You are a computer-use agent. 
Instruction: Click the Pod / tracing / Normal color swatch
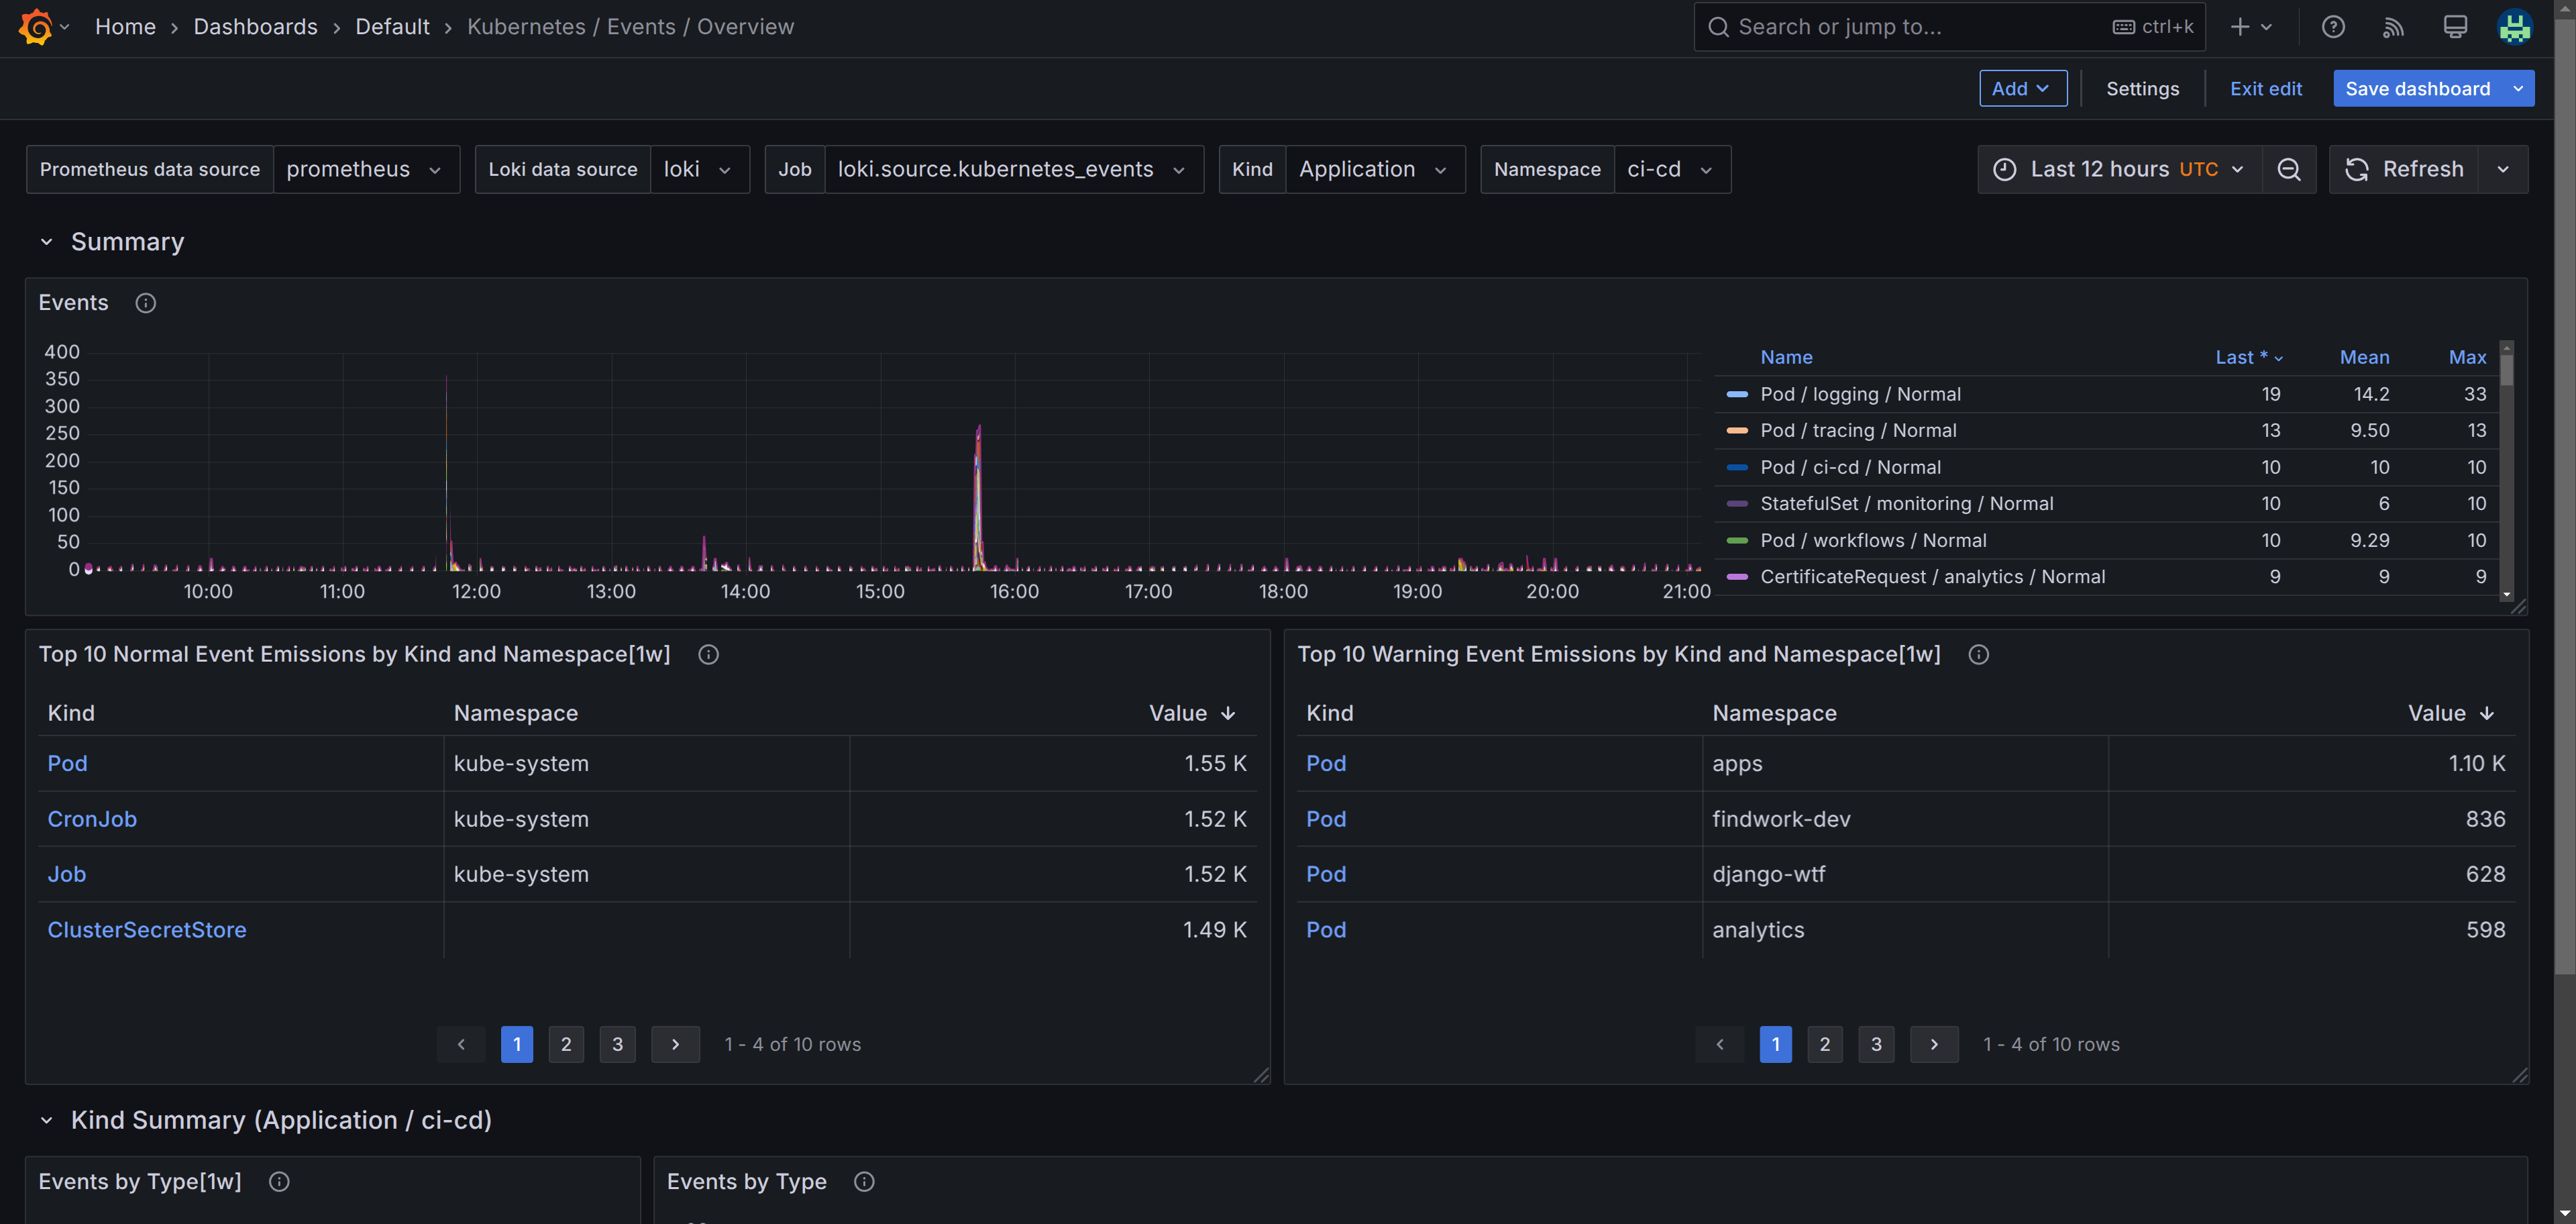point(1737,431)
